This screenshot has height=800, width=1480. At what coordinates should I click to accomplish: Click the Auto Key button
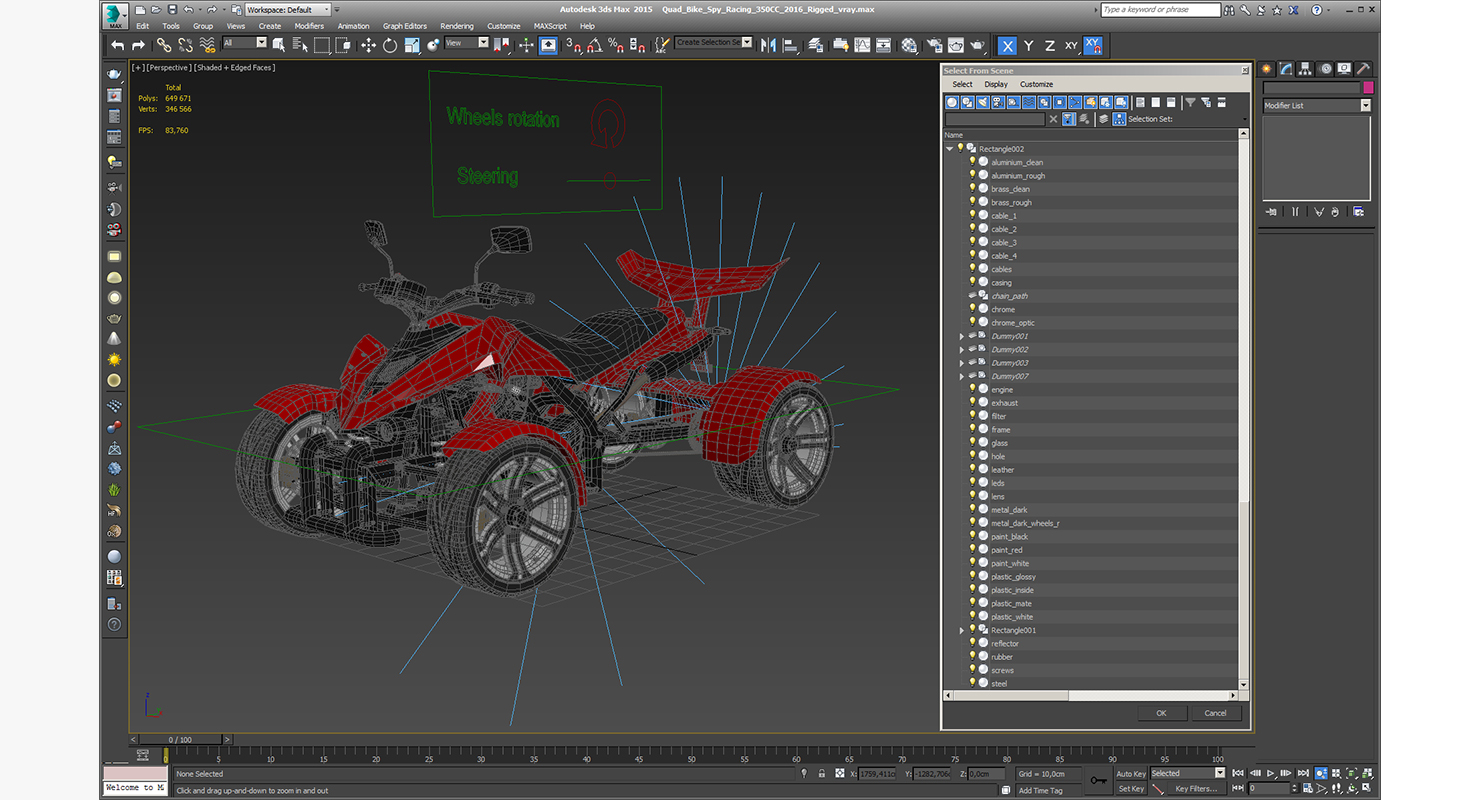[1131, 774]
